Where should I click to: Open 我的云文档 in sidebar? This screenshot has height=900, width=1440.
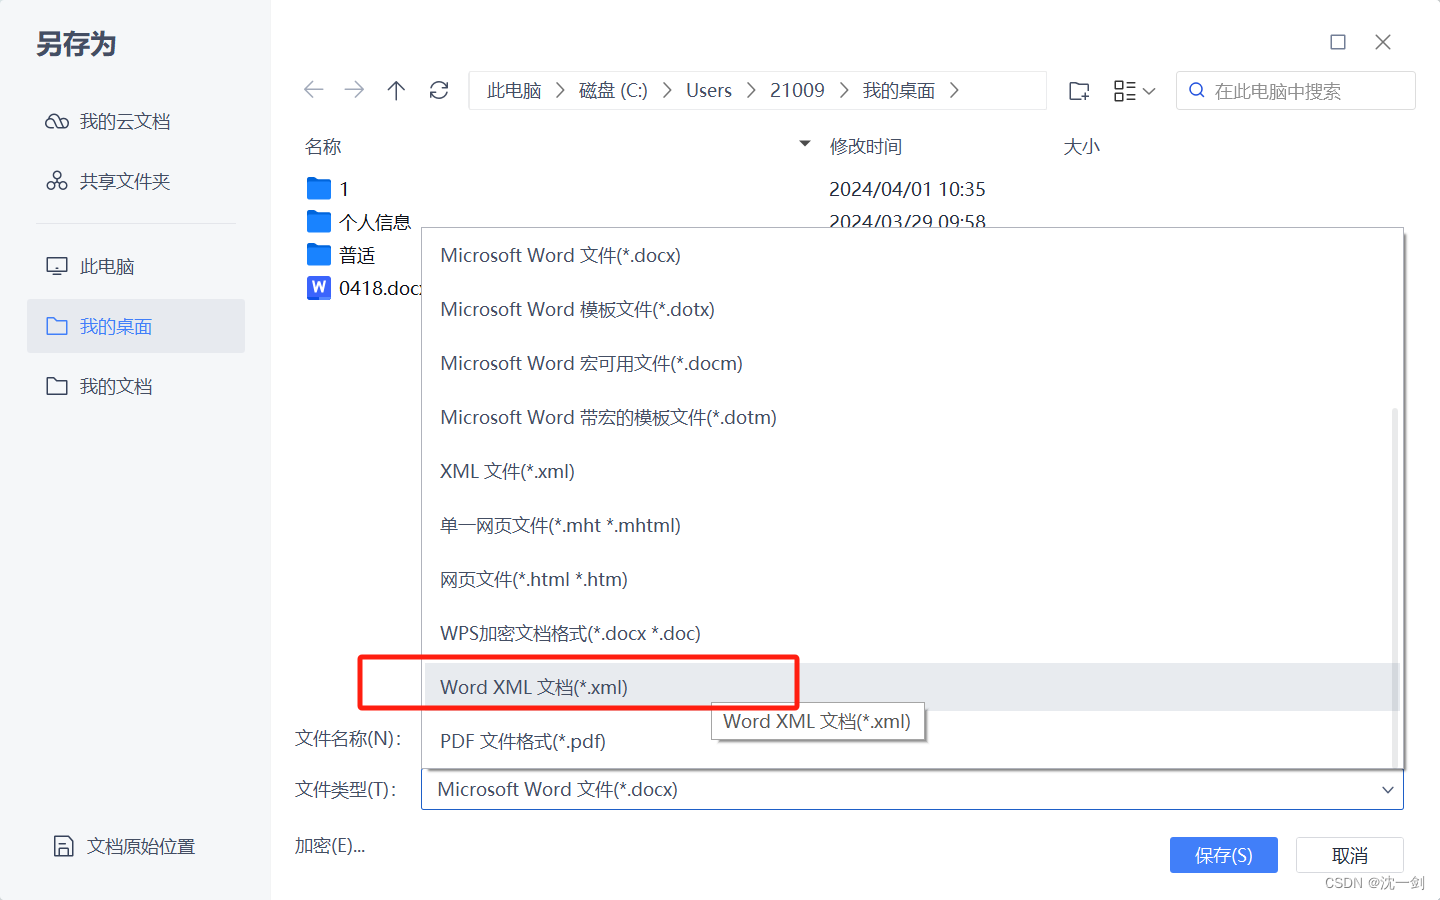pyautogui.click(x=136, y=121)
